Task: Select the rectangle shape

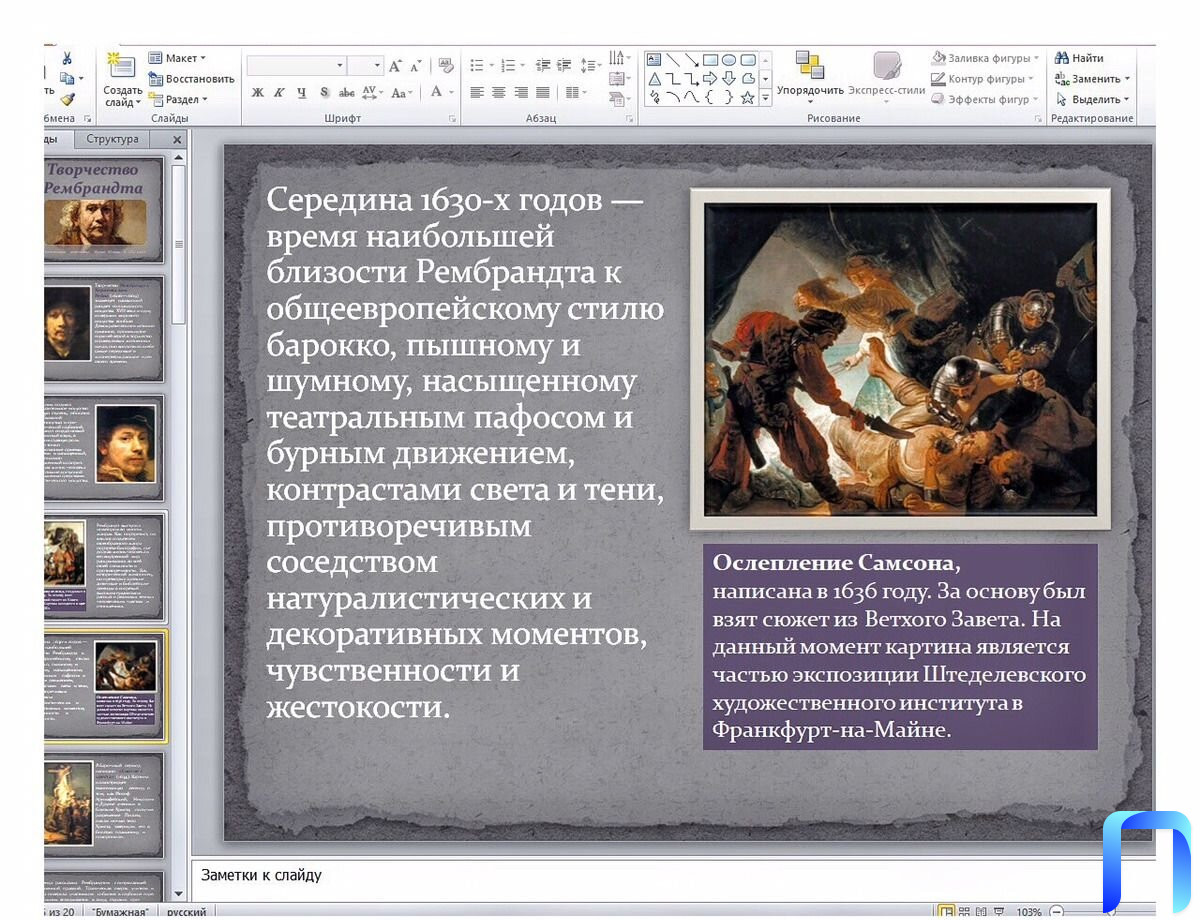Action: (x=710, y=59)
